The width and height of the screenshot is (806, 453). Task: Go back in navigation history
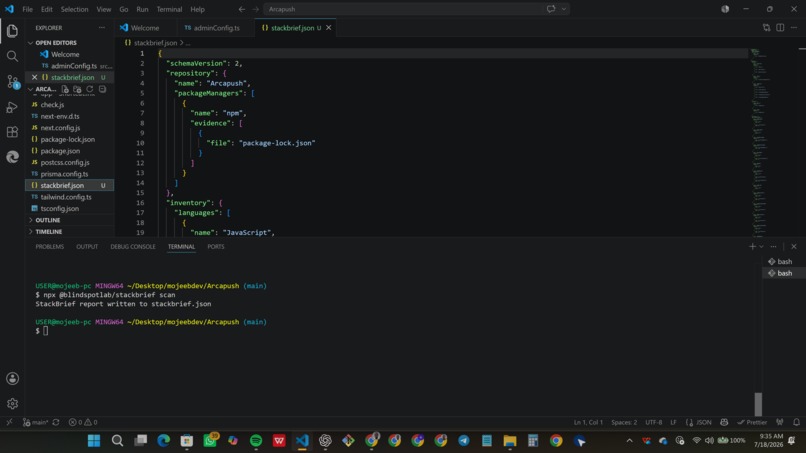242,9
